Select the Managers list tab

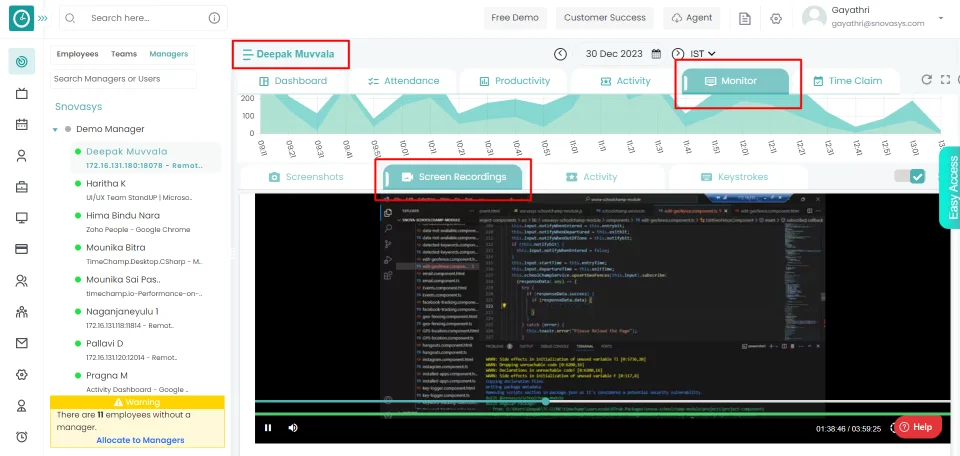pos(168,54)
